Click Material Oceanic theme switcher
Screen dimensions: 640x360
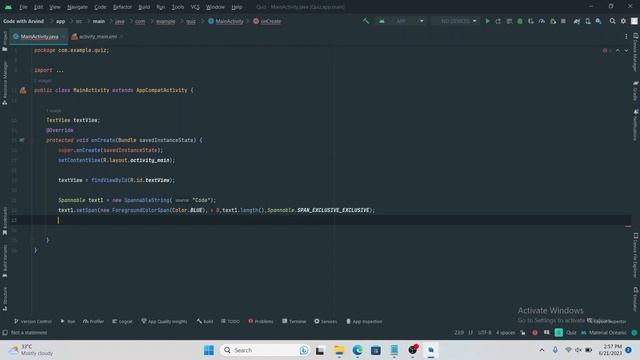[604, 333]
